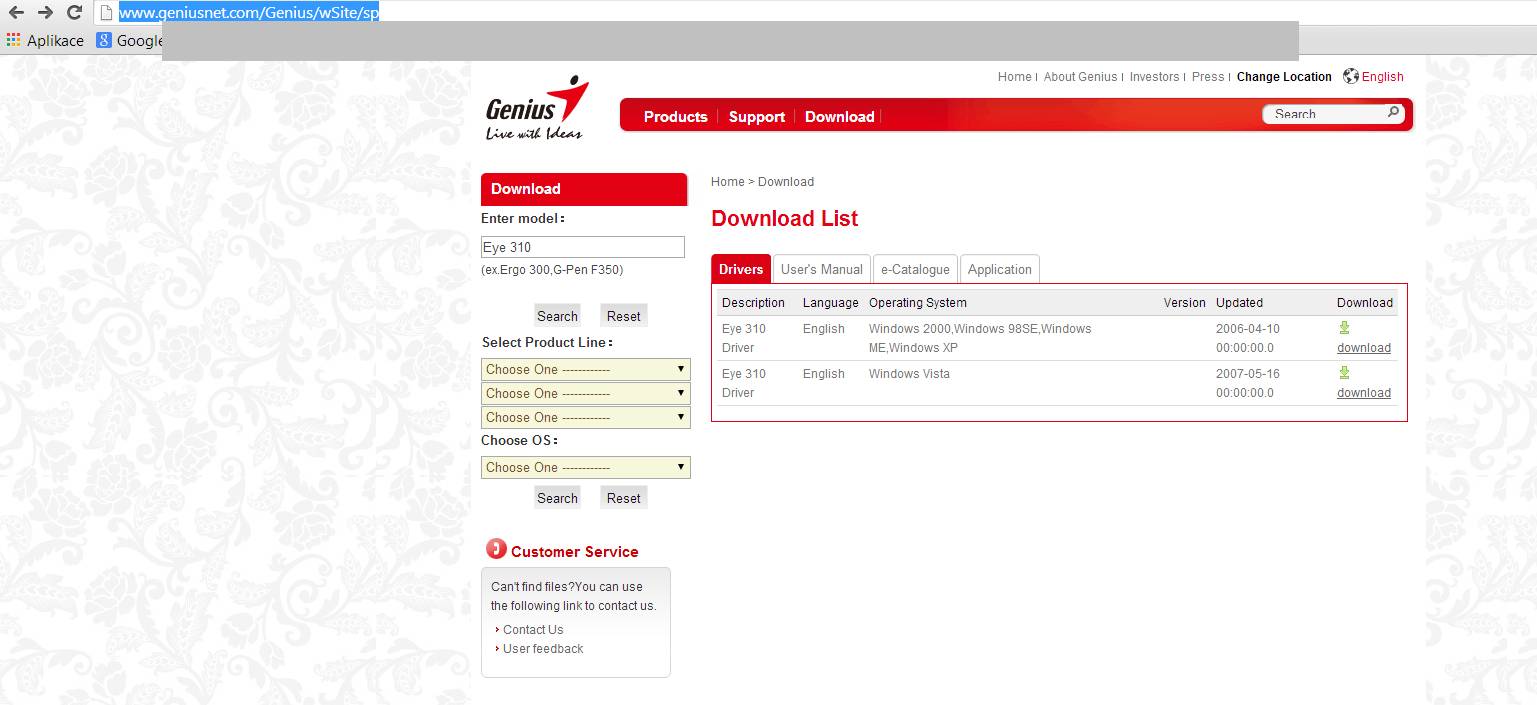Open the Contact Us link
This screenshot has width=1537, height=705.
(533, 630)
